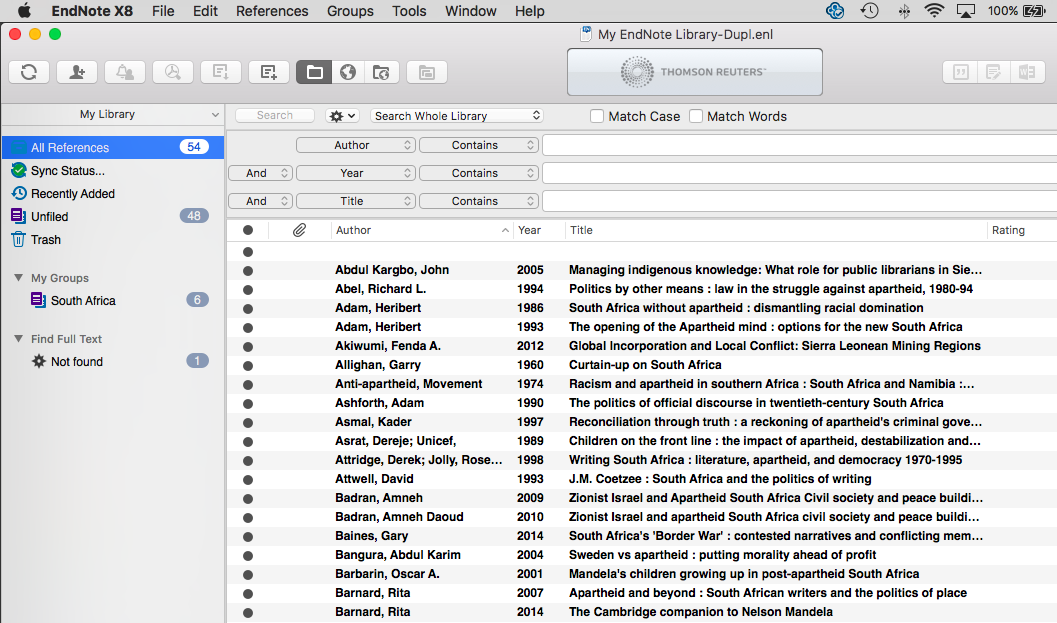Collapse the Find Full Text section
This screenshot has width=1057, height=623.
click(x=18, y=338)
